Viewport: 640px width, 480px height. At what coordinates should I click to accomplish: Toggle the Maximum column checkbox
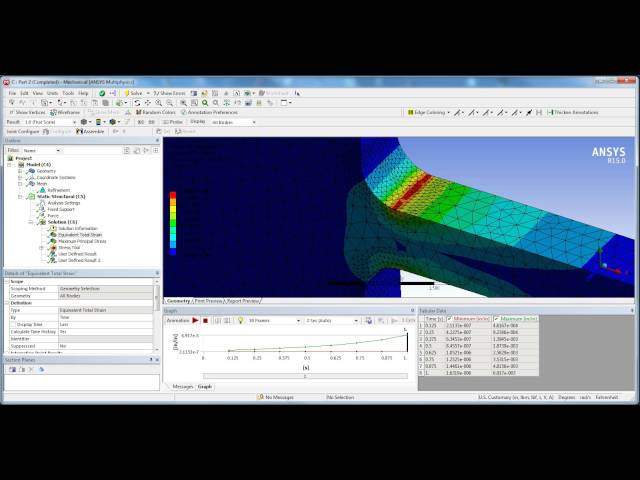click(496, 318)
